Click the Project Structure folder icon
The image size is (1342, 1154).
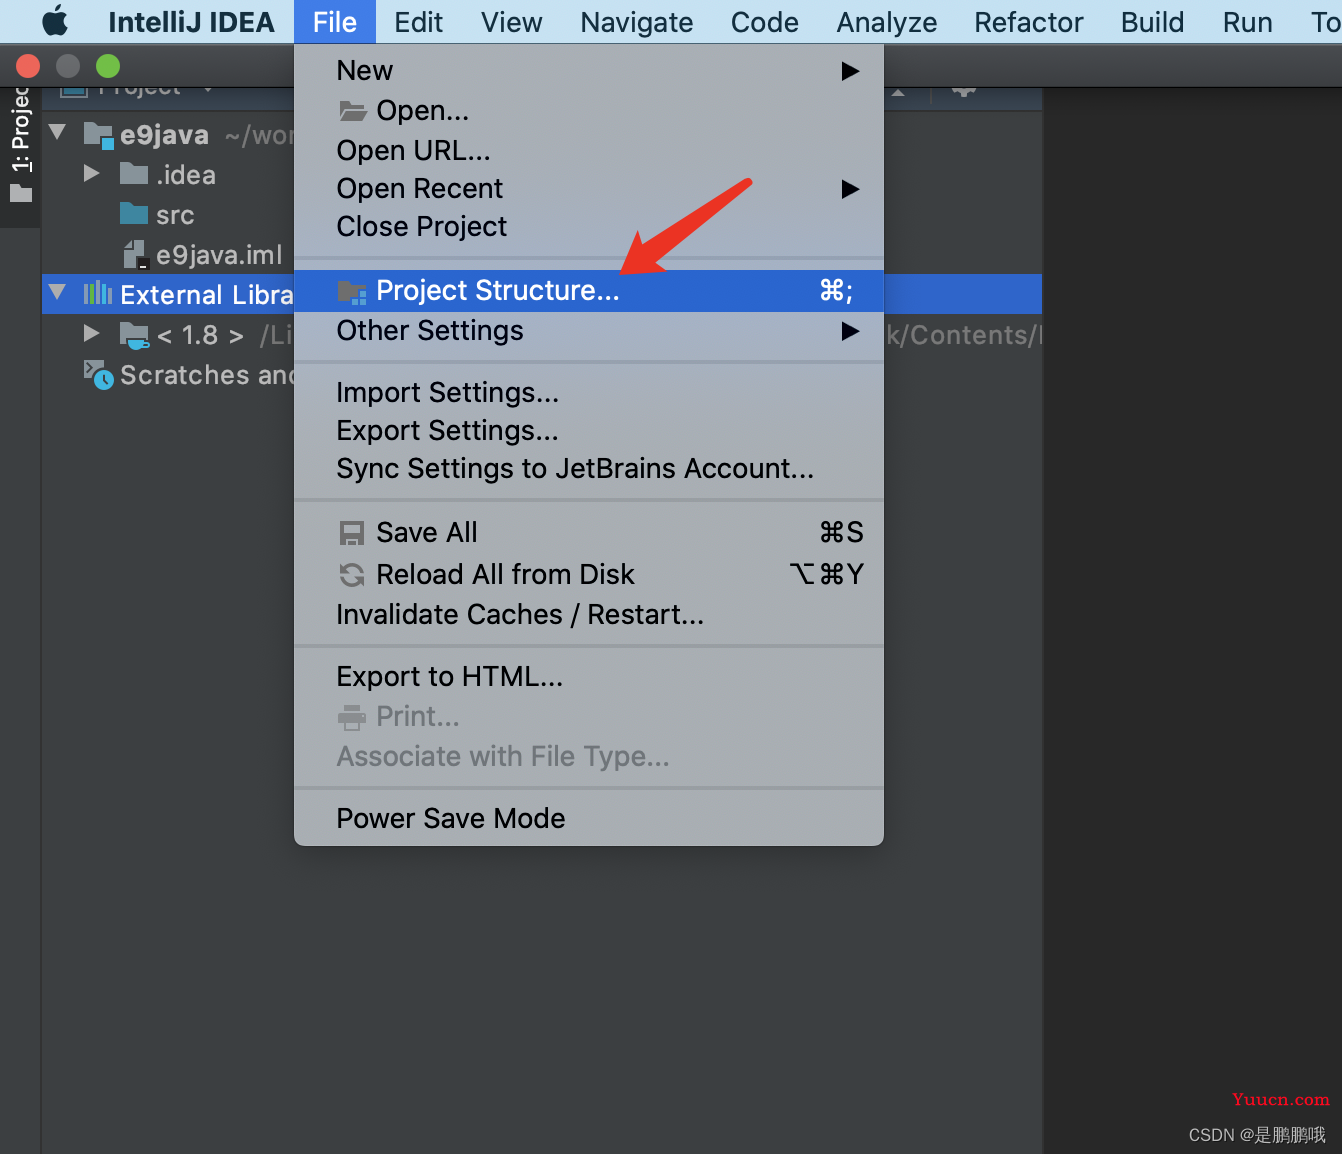pyautogui.click(x=352, y=292)
